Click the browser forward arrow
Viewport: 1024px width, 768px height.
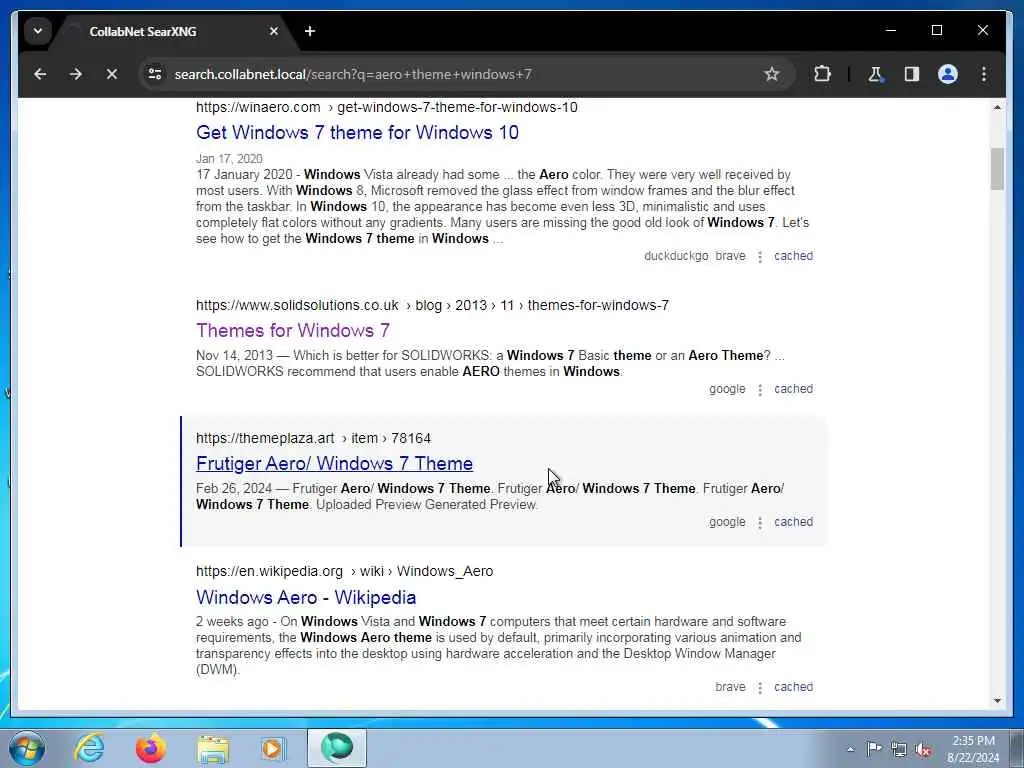coord(76,74)
